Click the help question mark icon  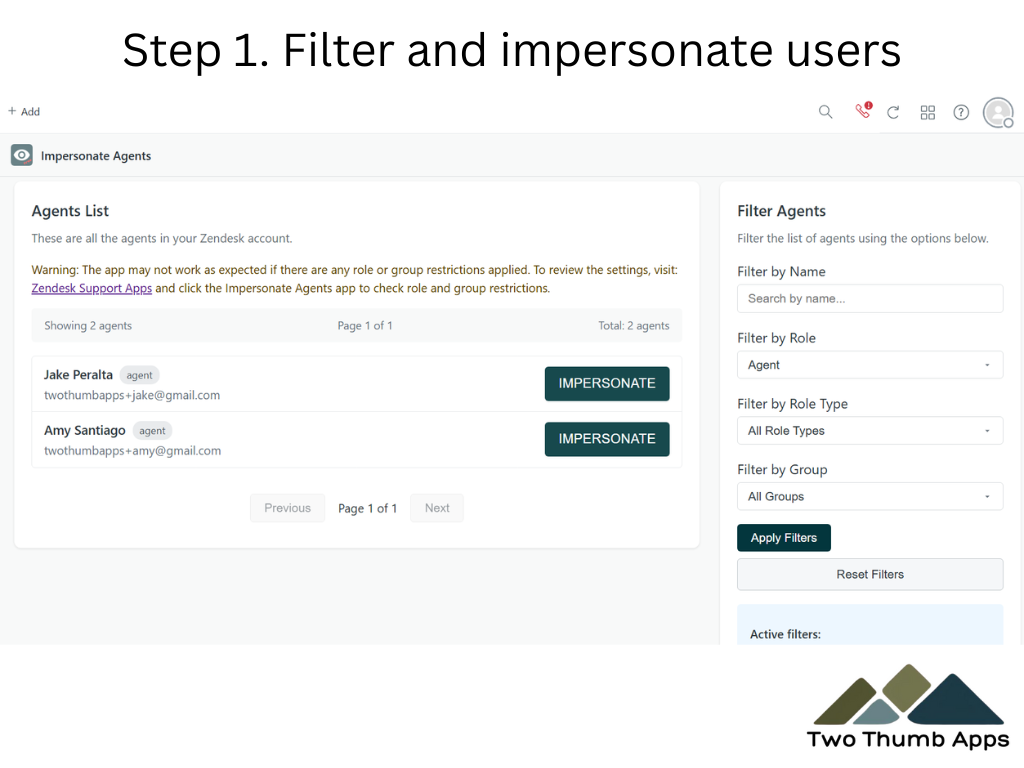coord(961,112)
